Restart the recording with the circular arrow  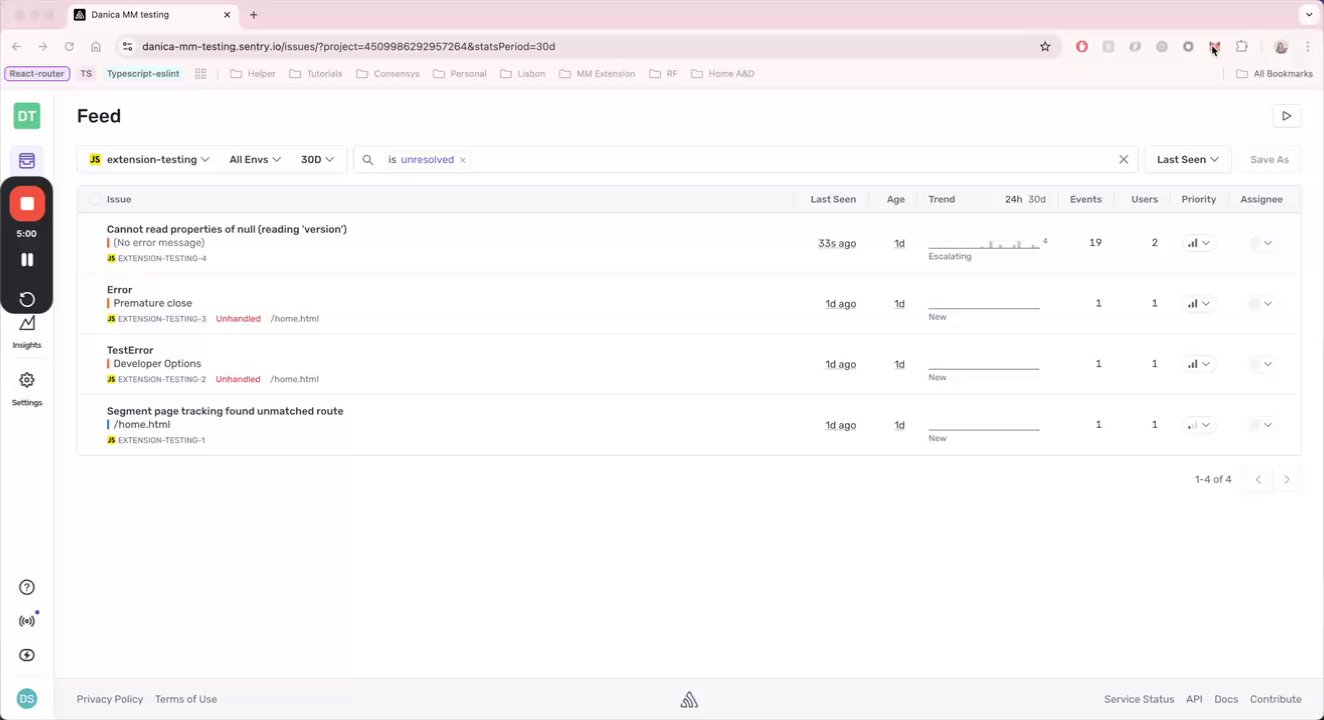pyautogui.click(x=27, y=299)
